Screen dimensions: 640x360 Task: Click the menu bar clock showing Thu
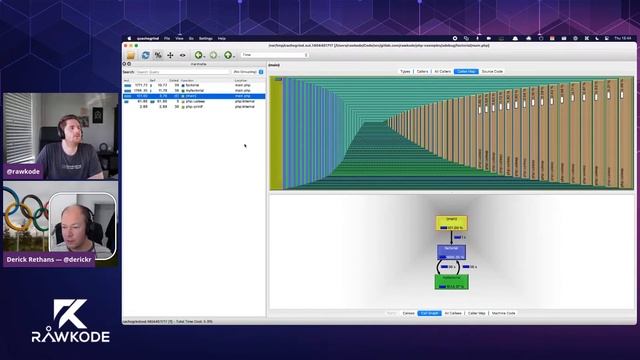(623, 38)
